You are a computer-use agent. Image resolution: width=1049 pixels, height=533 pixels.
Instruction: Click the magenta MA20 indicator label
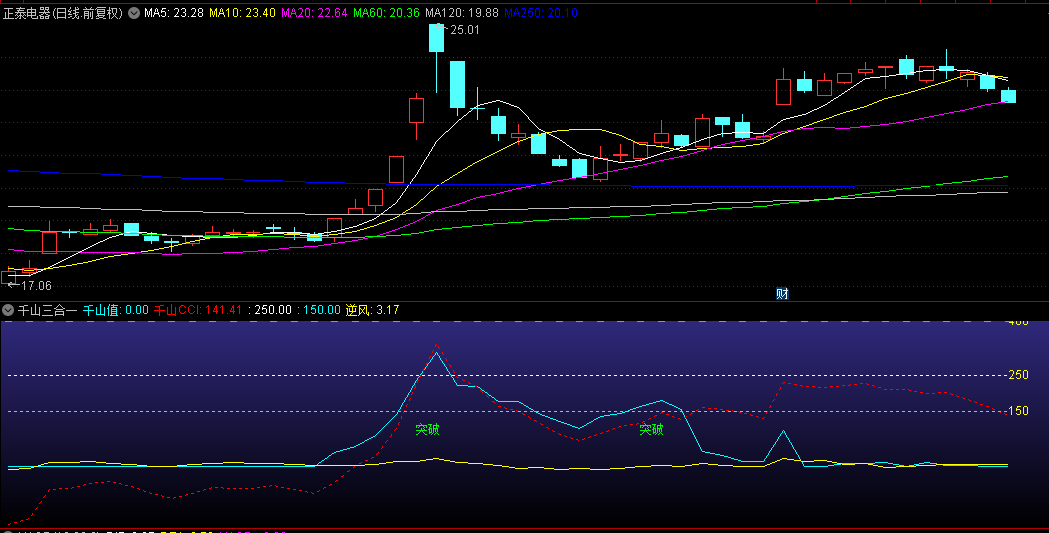pos(314,13)
